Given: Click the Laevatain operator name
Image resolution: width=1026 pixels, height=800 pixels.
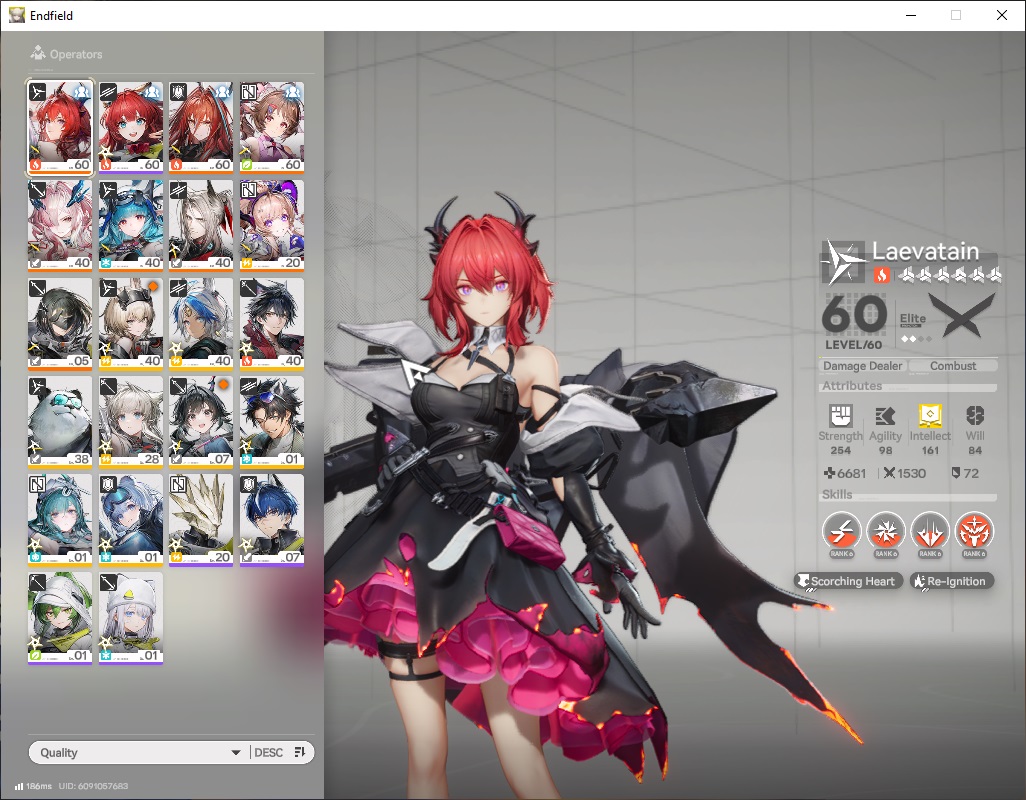Looking at the screenshot, I should tap(925, 251).
